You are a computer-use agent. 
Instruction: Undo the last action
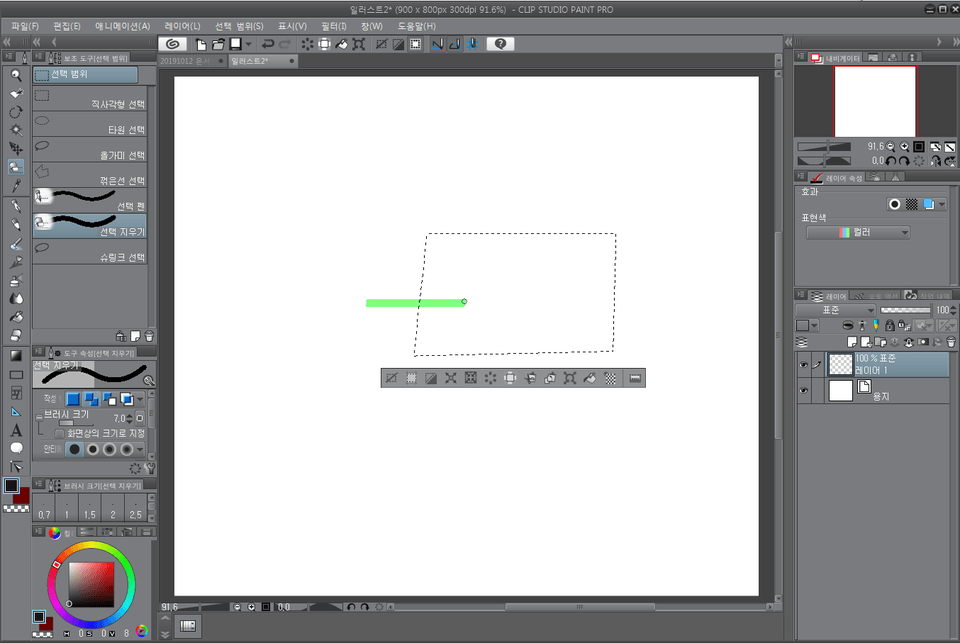point(268,44)
